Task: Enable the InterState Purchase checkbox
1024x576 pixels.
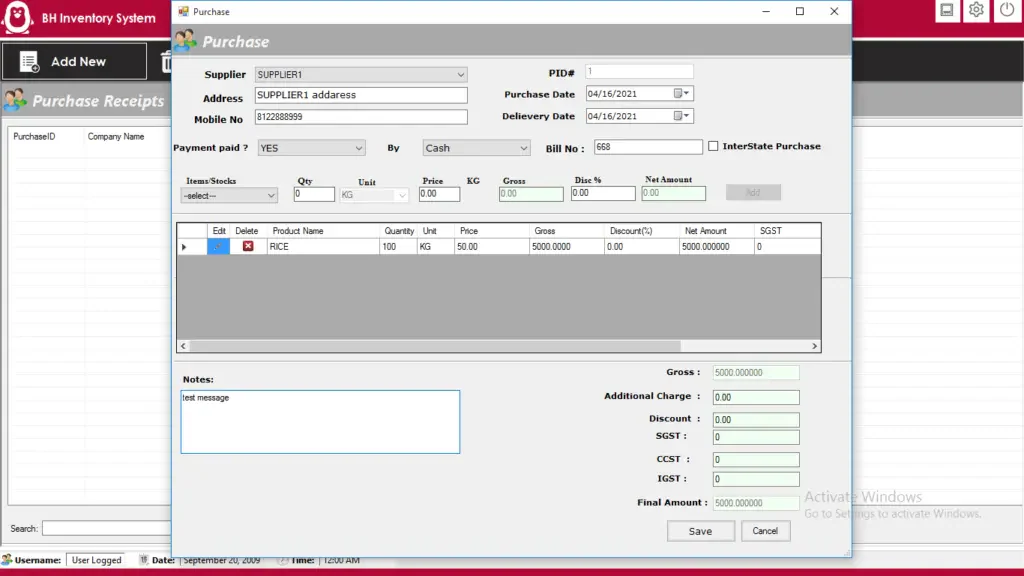Action: coord(713,146)
